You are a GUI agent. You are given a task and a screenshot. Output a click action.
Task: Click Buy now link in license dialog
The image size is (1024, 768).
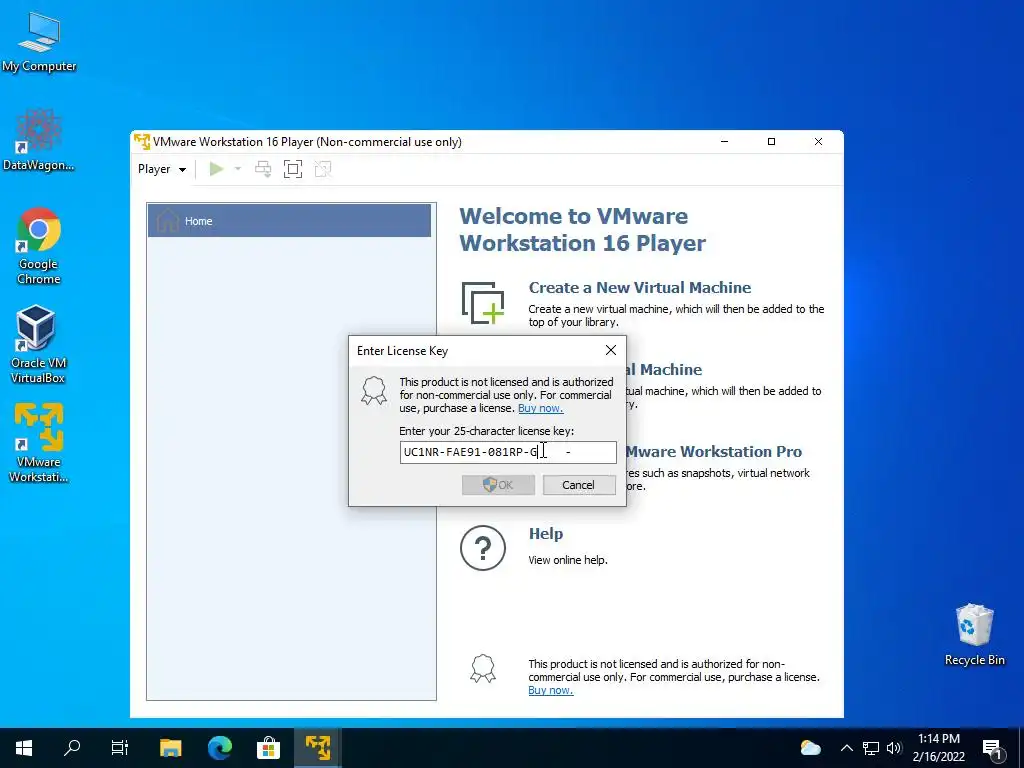coord(541,408)
